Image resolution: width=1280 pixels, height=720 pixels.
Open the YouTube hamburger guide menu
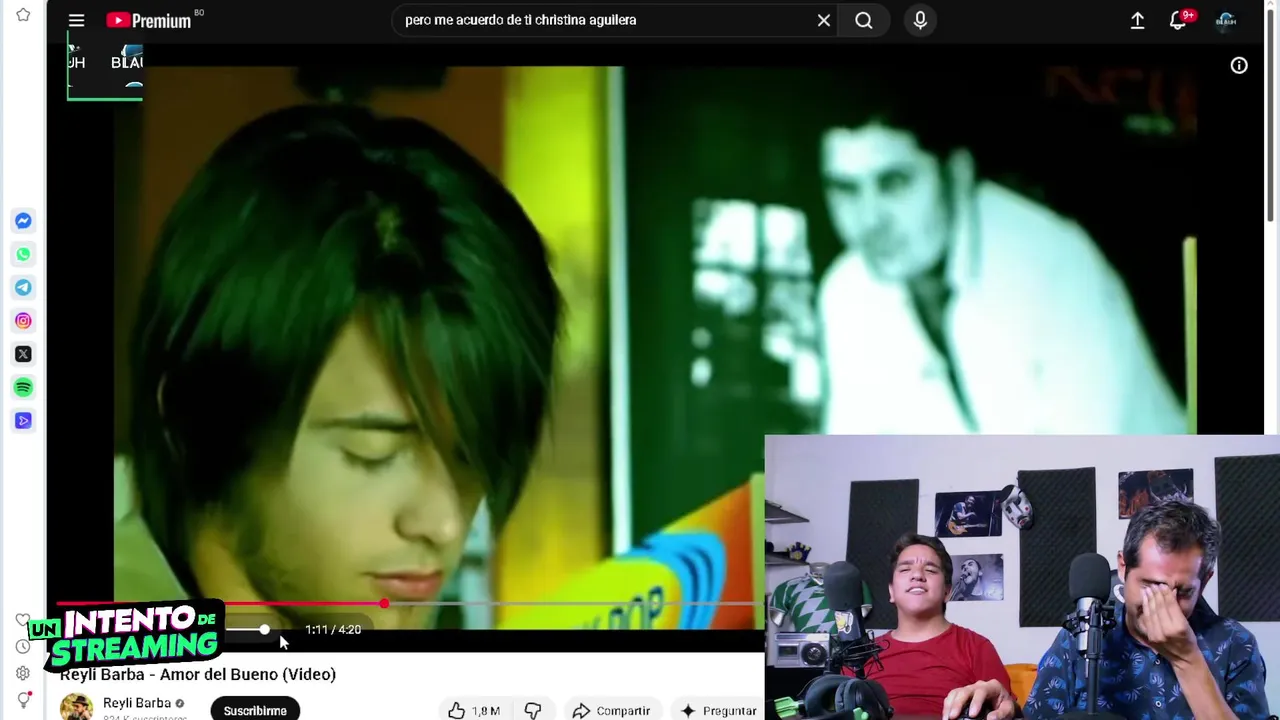(76, 20)
